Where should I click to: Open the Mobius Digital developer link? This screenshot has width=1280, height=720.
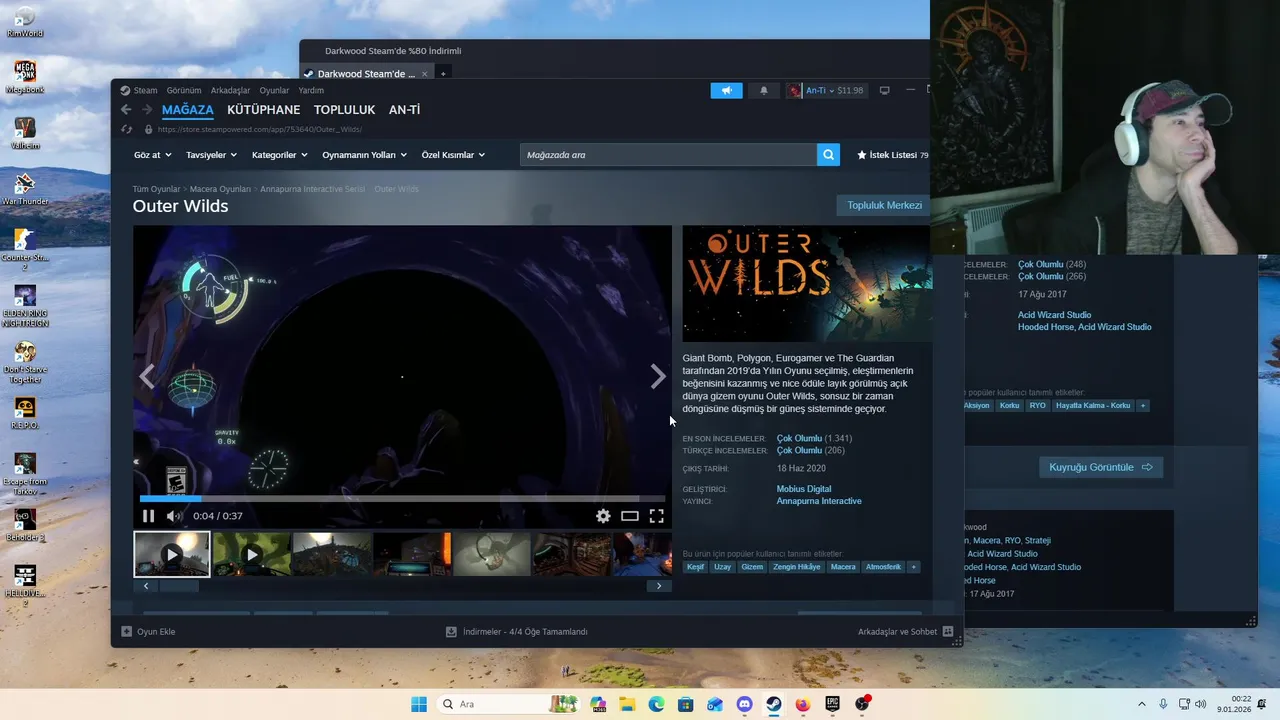pyautogui.click(x=804, y=489)
